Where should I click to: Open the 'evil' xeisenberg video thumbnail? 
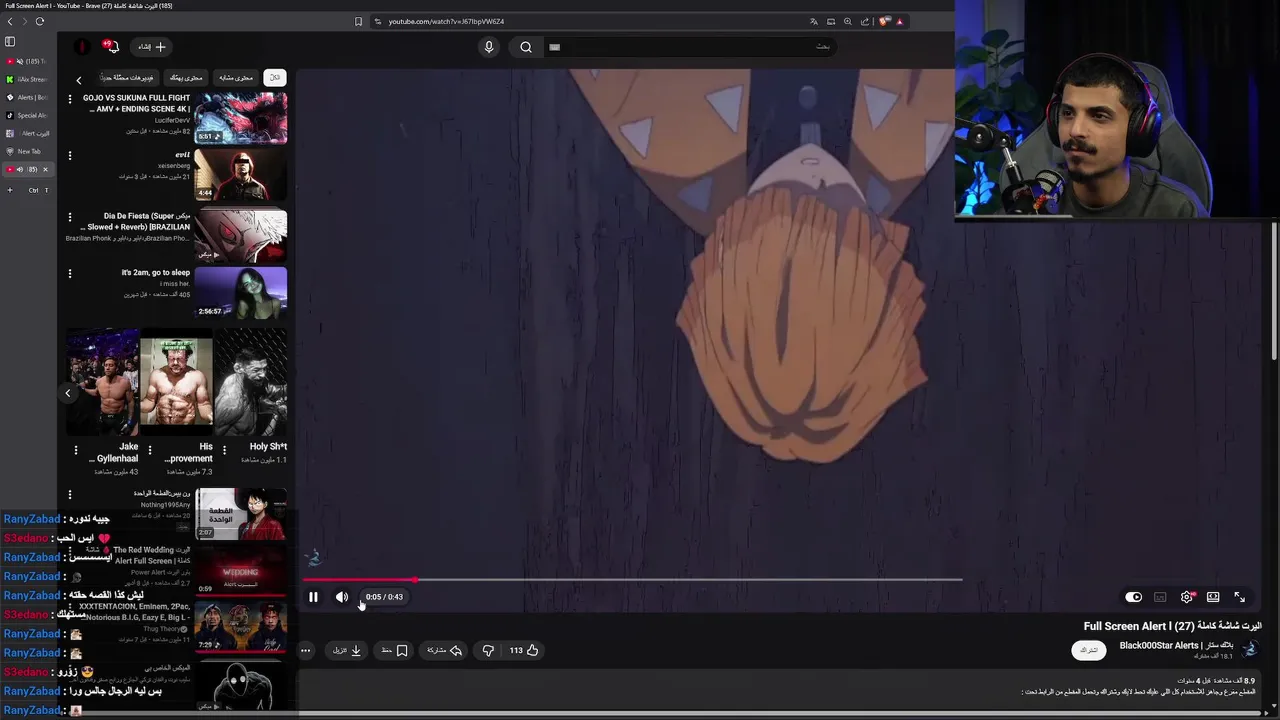240,175
